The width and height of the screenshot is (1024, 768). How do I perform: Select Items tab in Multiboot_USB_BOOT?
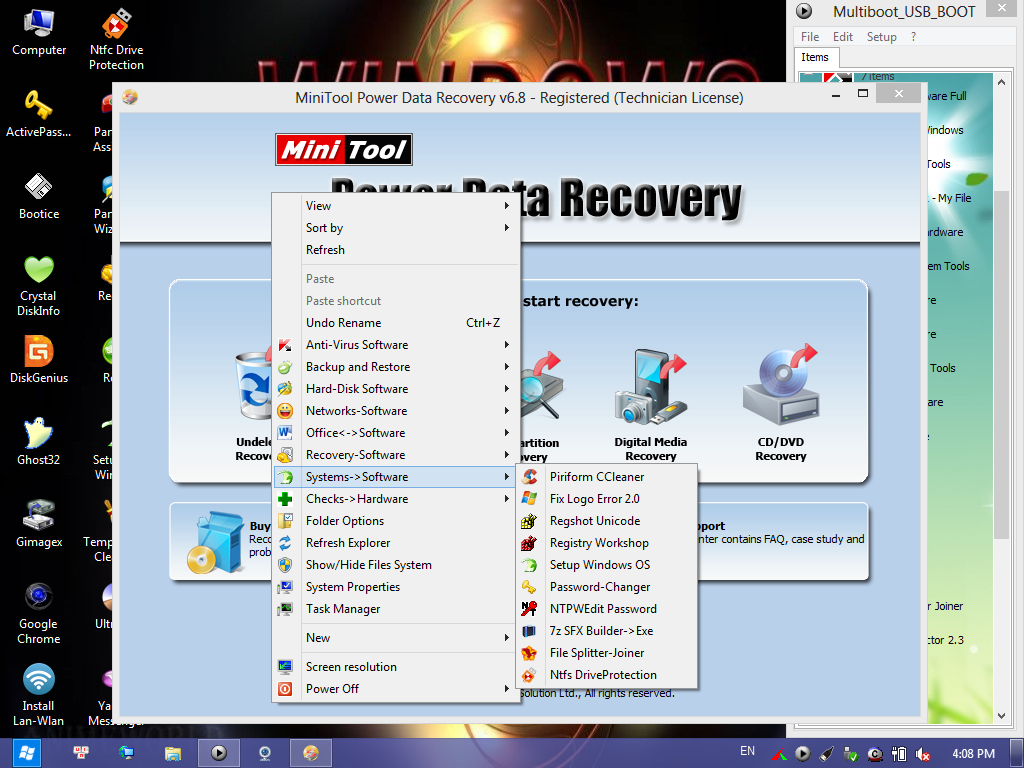pos(814,57)
